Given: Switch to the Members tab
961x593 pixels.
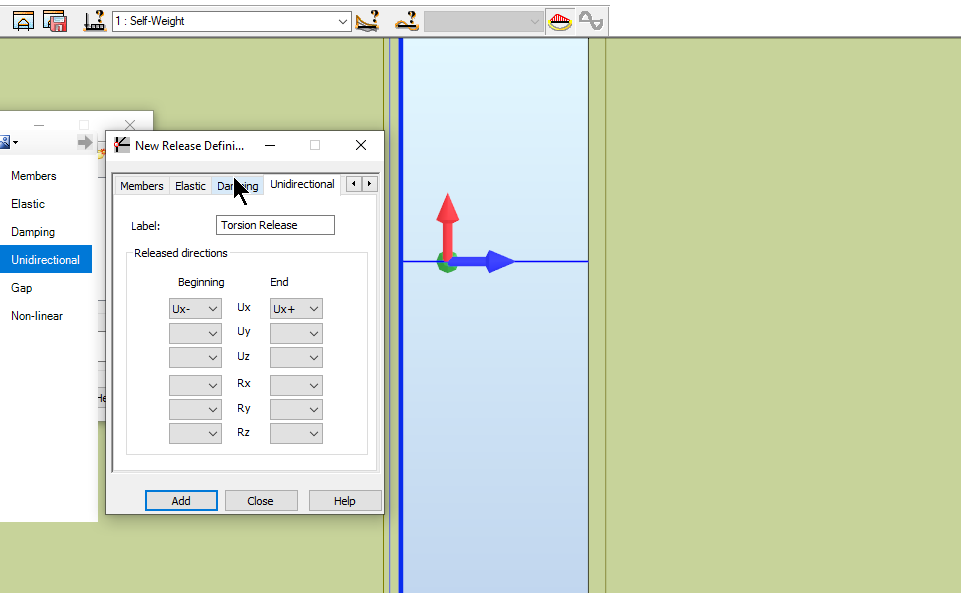Looking at the screenshot, I should 141,185.
